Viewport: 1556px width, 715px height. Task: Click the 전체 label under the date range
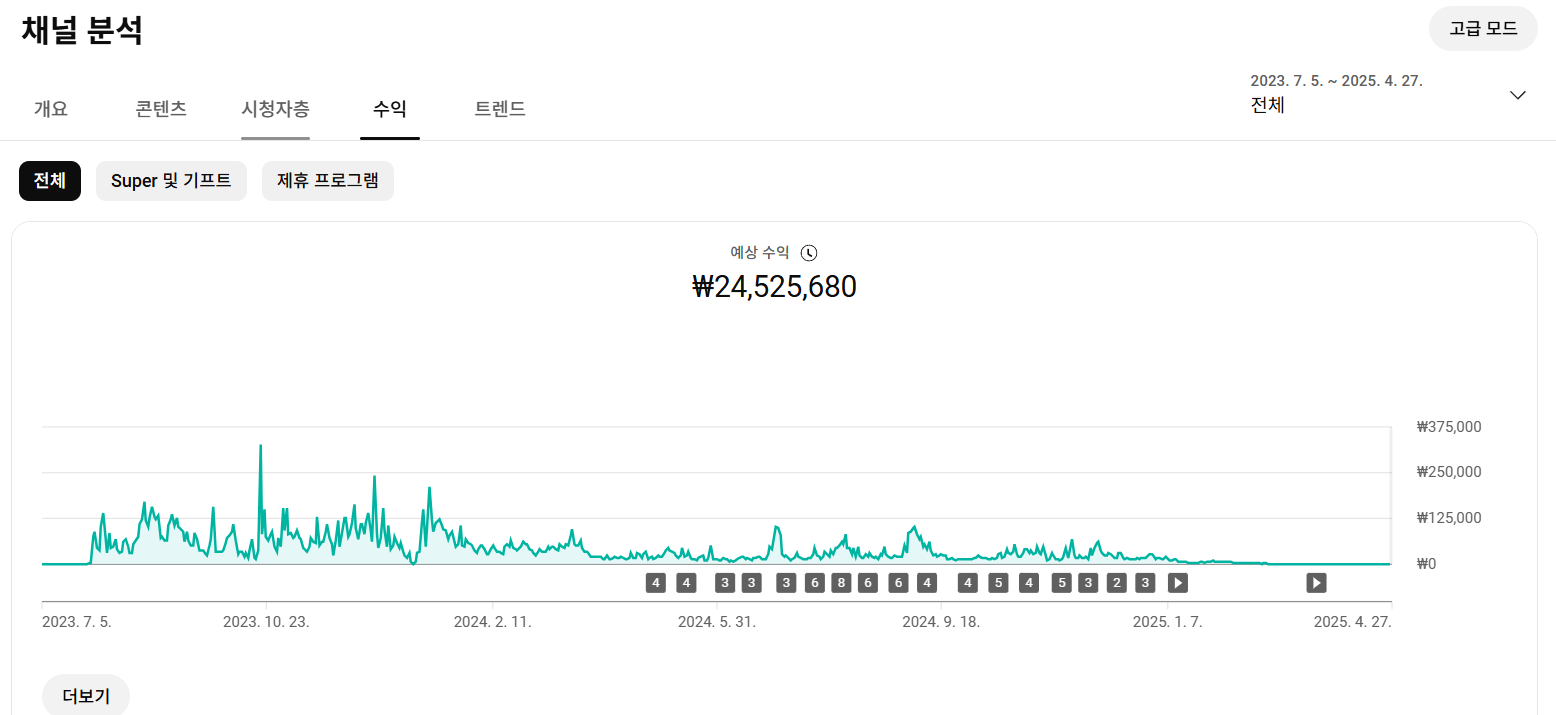(x=1267, y=105)
